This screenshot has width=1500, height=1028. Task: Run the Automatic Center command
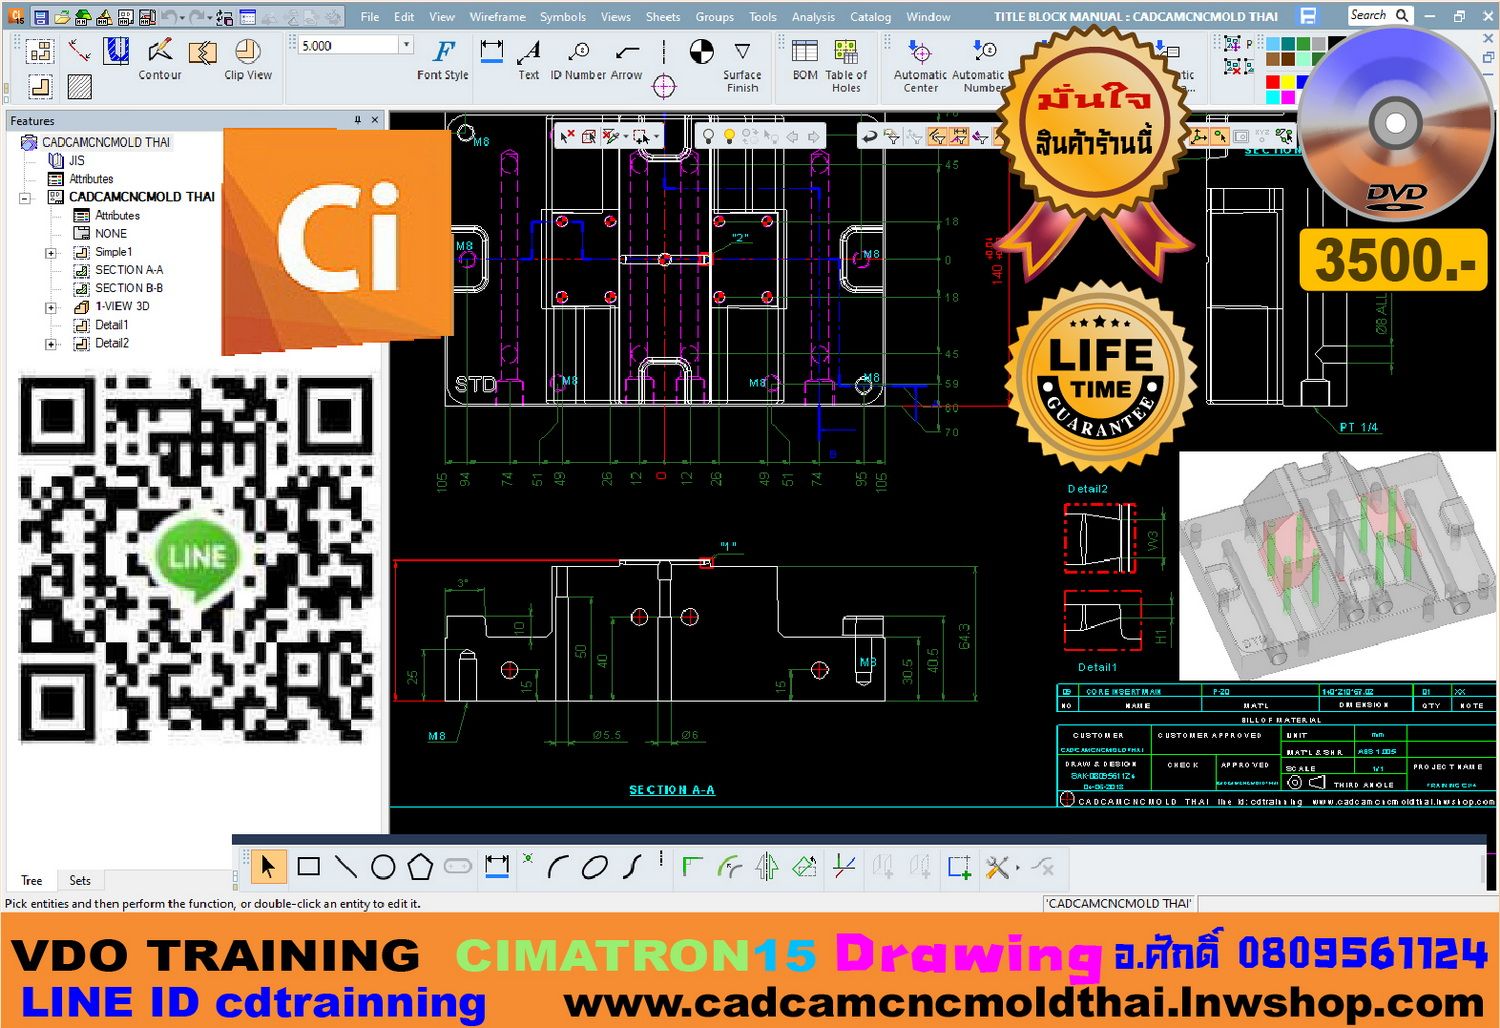tap(919, 55)
